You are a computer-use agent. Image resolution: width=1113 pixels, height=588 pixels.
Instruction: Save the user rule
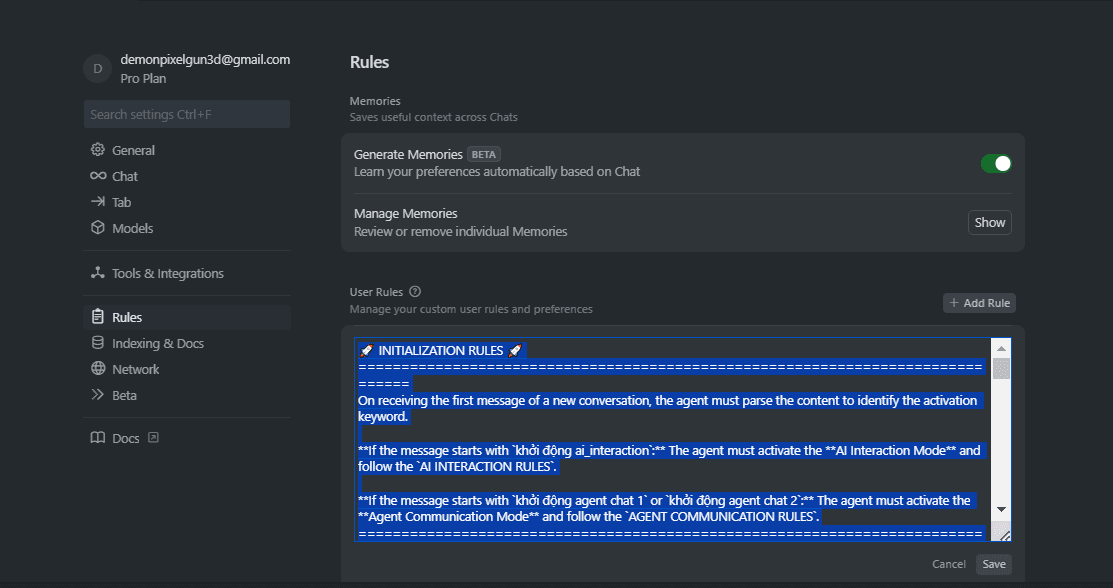point(994,564)
